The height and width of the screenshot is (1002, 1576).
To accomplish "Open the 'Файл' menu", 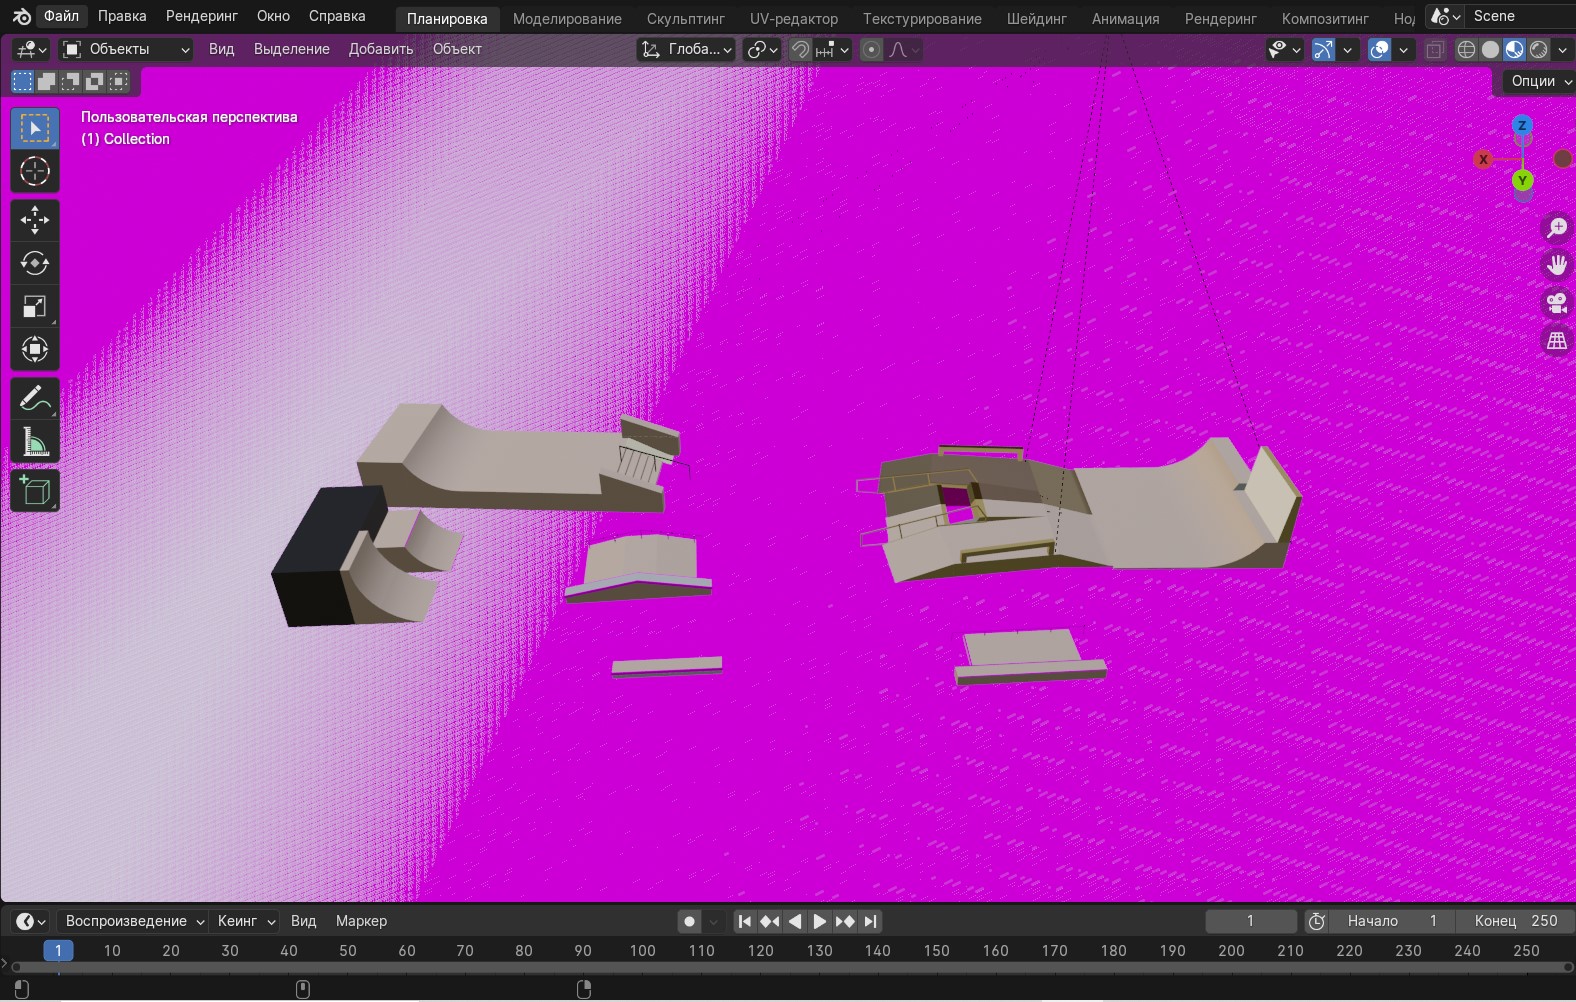I will (61, 16).
